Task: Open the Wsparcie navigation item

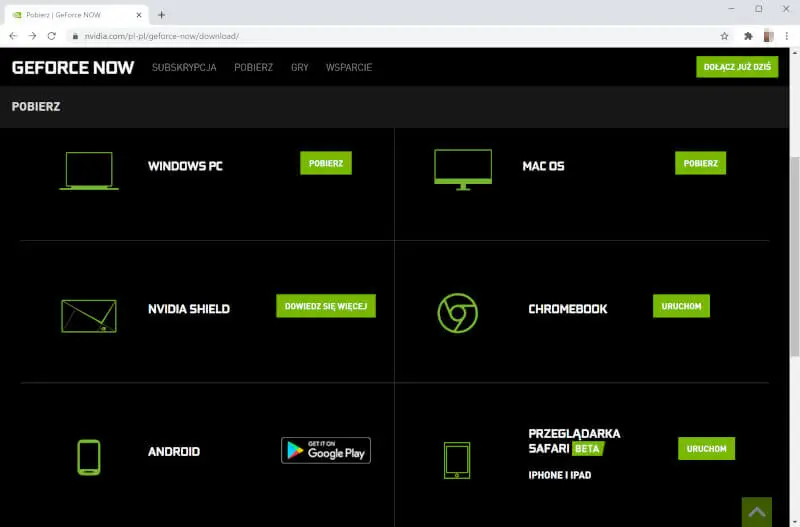Action: click(x=349, y=67)
